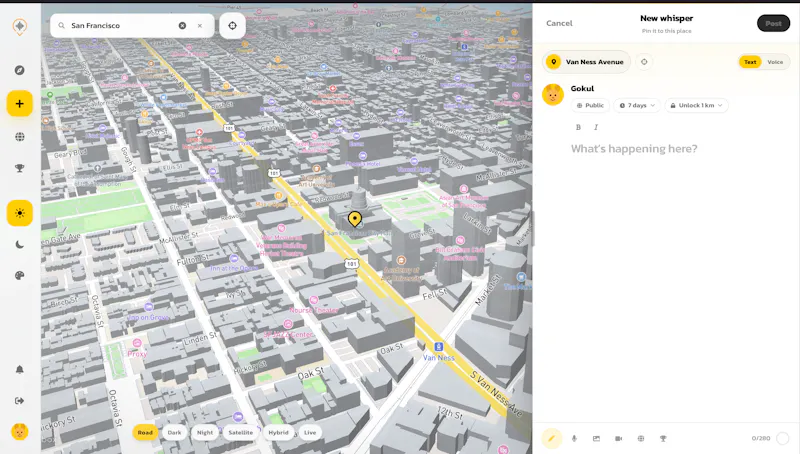Viewport: 800px width, 454px height.
Task: Select the Hybrid map style
Action: [279, 433]
